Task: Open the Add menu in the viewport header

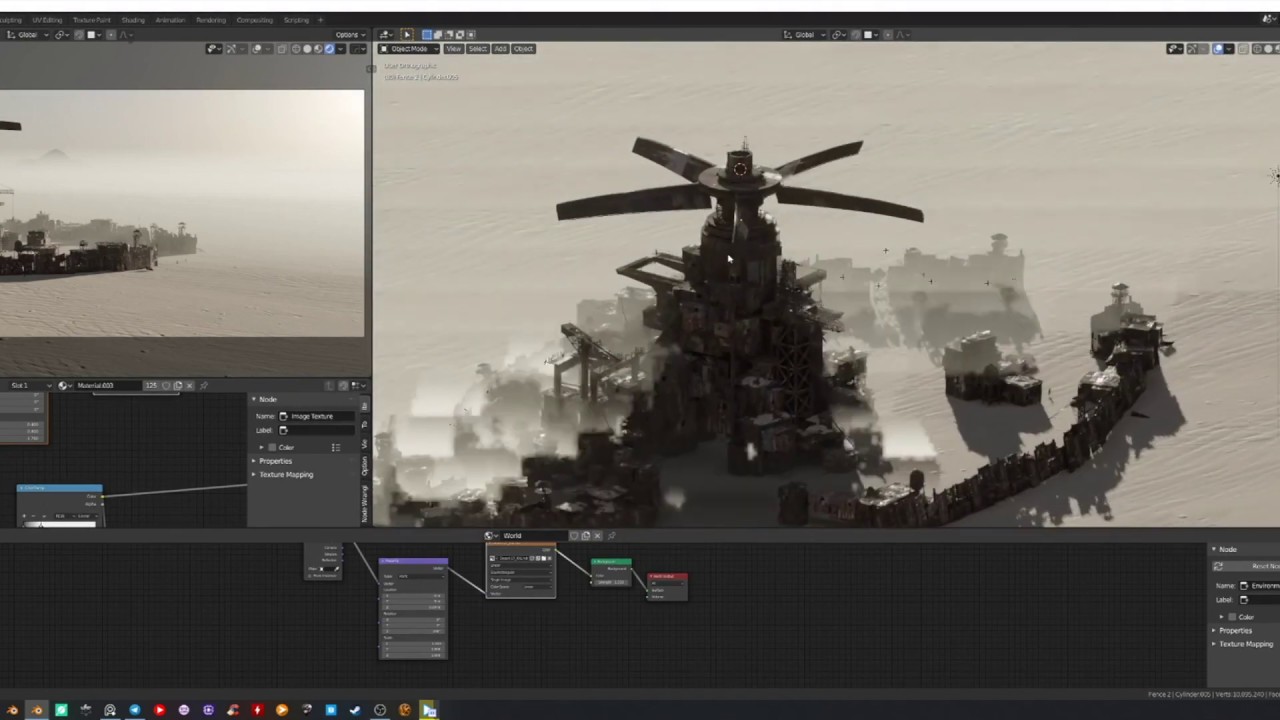Action: (500, 48)
